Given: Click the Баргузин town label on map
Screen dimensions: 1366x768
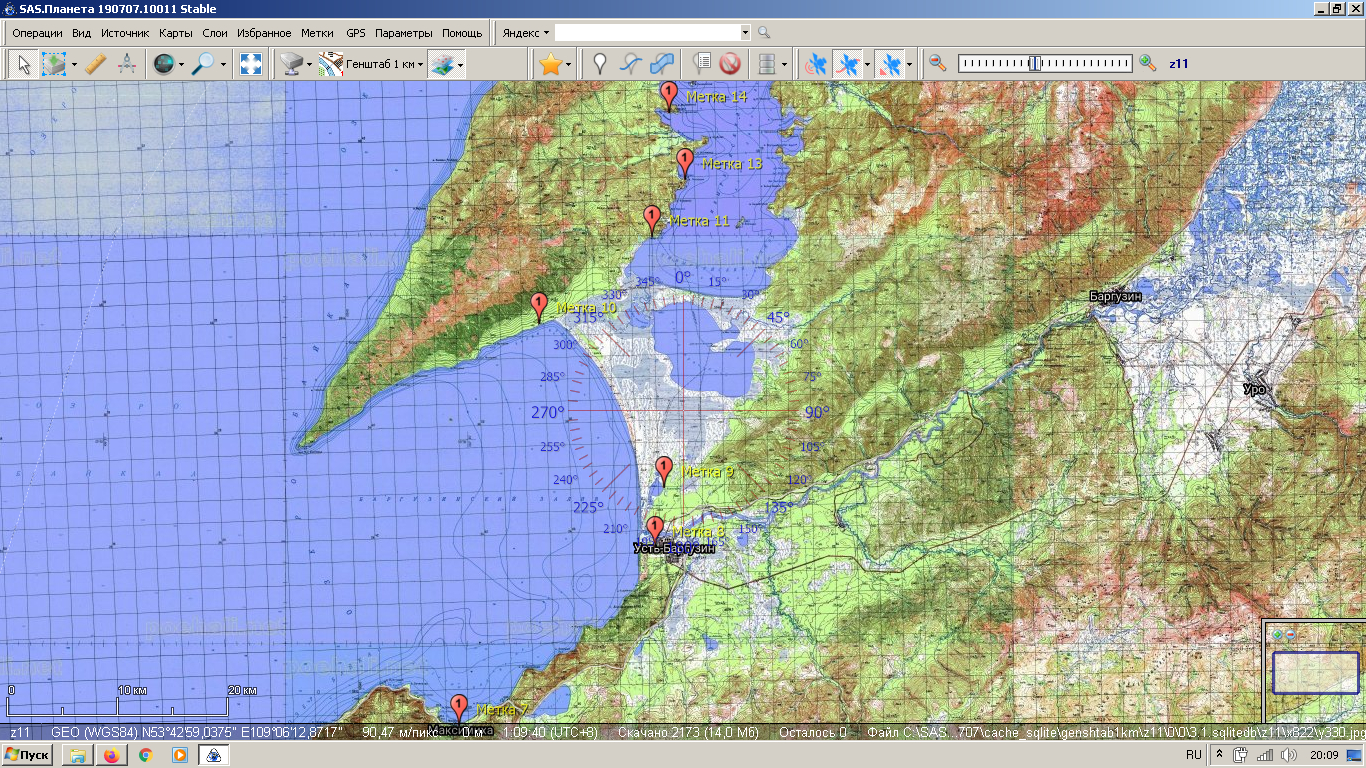Looking at the screenshot, I should [1116, 296].
